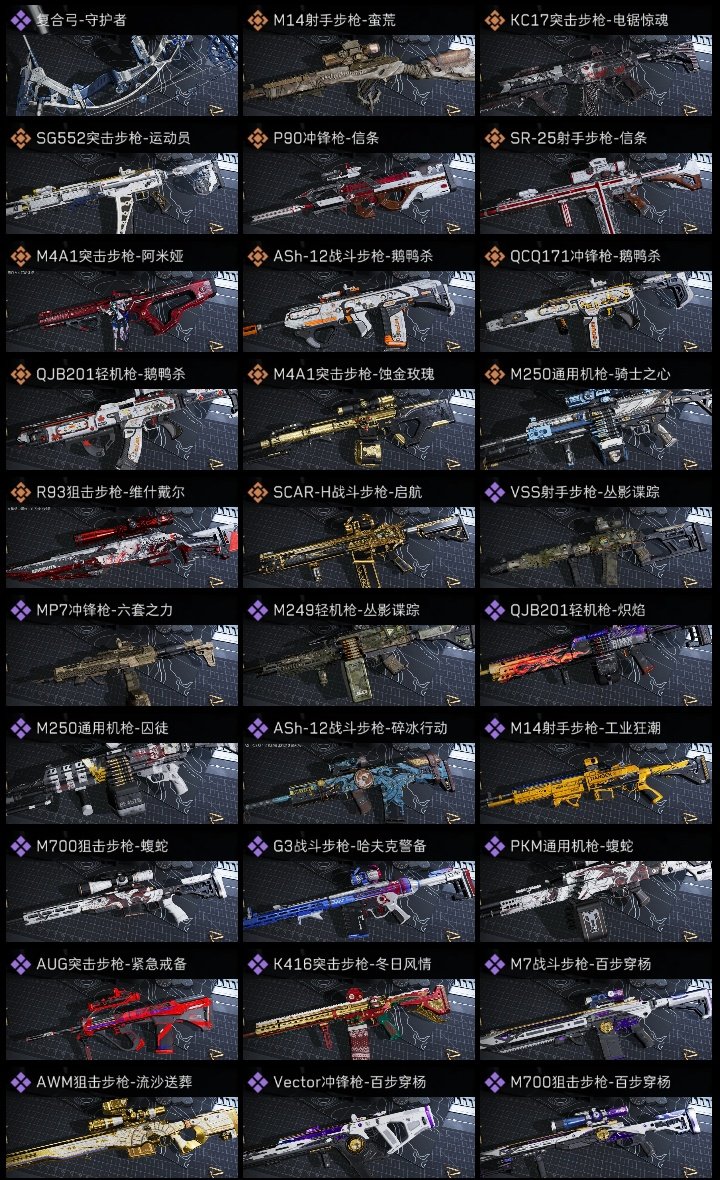Click the purple rarity icon beside VSS射手步枪-丛影谍踪

[494, 492]
